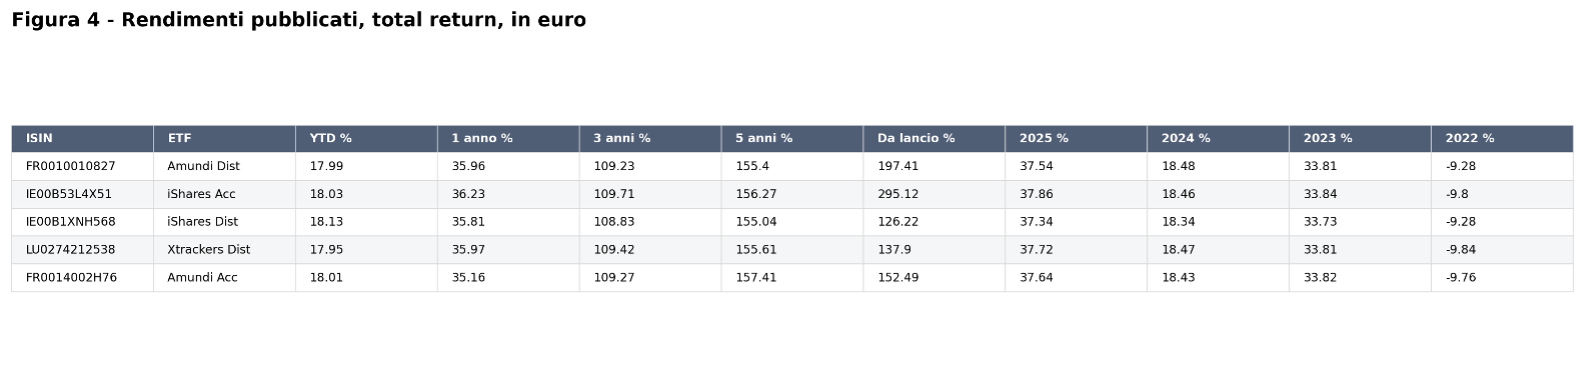Viewport: 1588px width, 391px height.
Task: Click the 2024 % column header
Action: pos(1218,139)
